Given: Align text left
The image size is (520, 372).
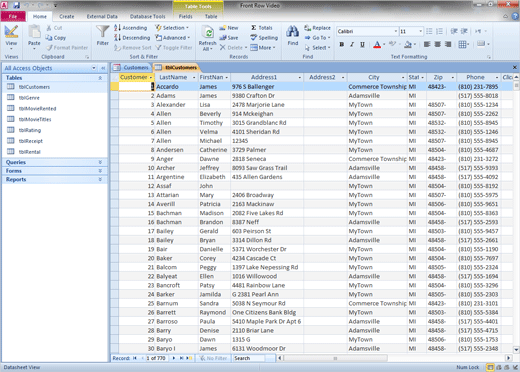Looking at the screenshot, I should pyautogui.click(x=427, y=44).
